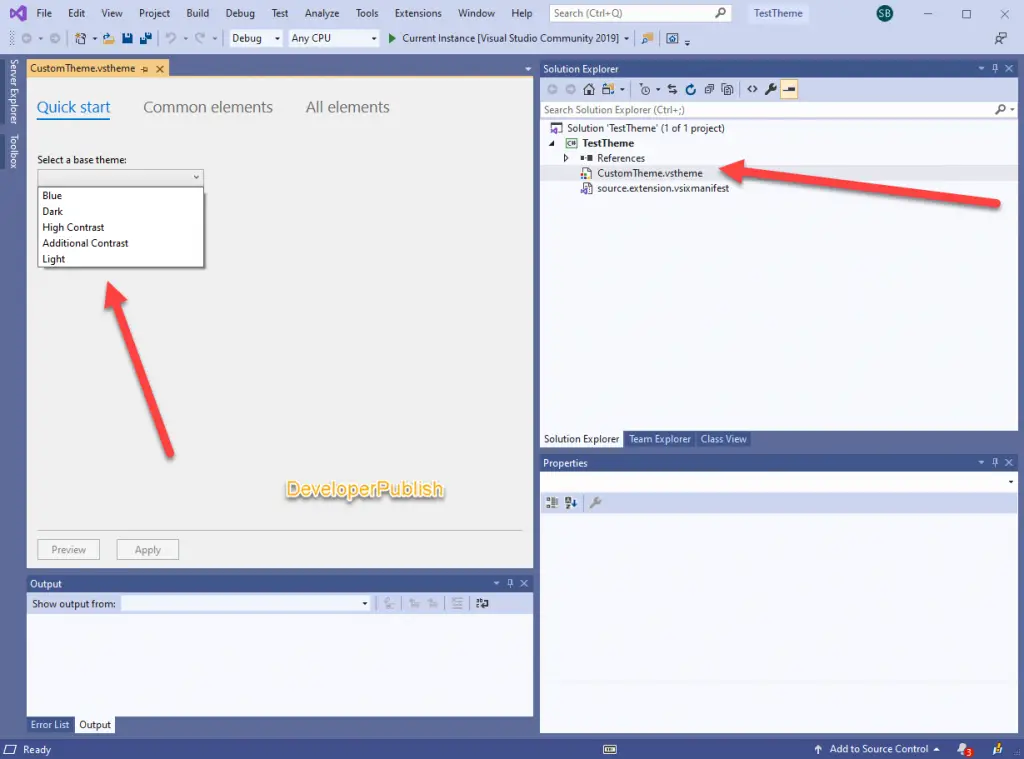1024x759 pixels.
Task: Select the Light base theme
Action: (121, 259)
